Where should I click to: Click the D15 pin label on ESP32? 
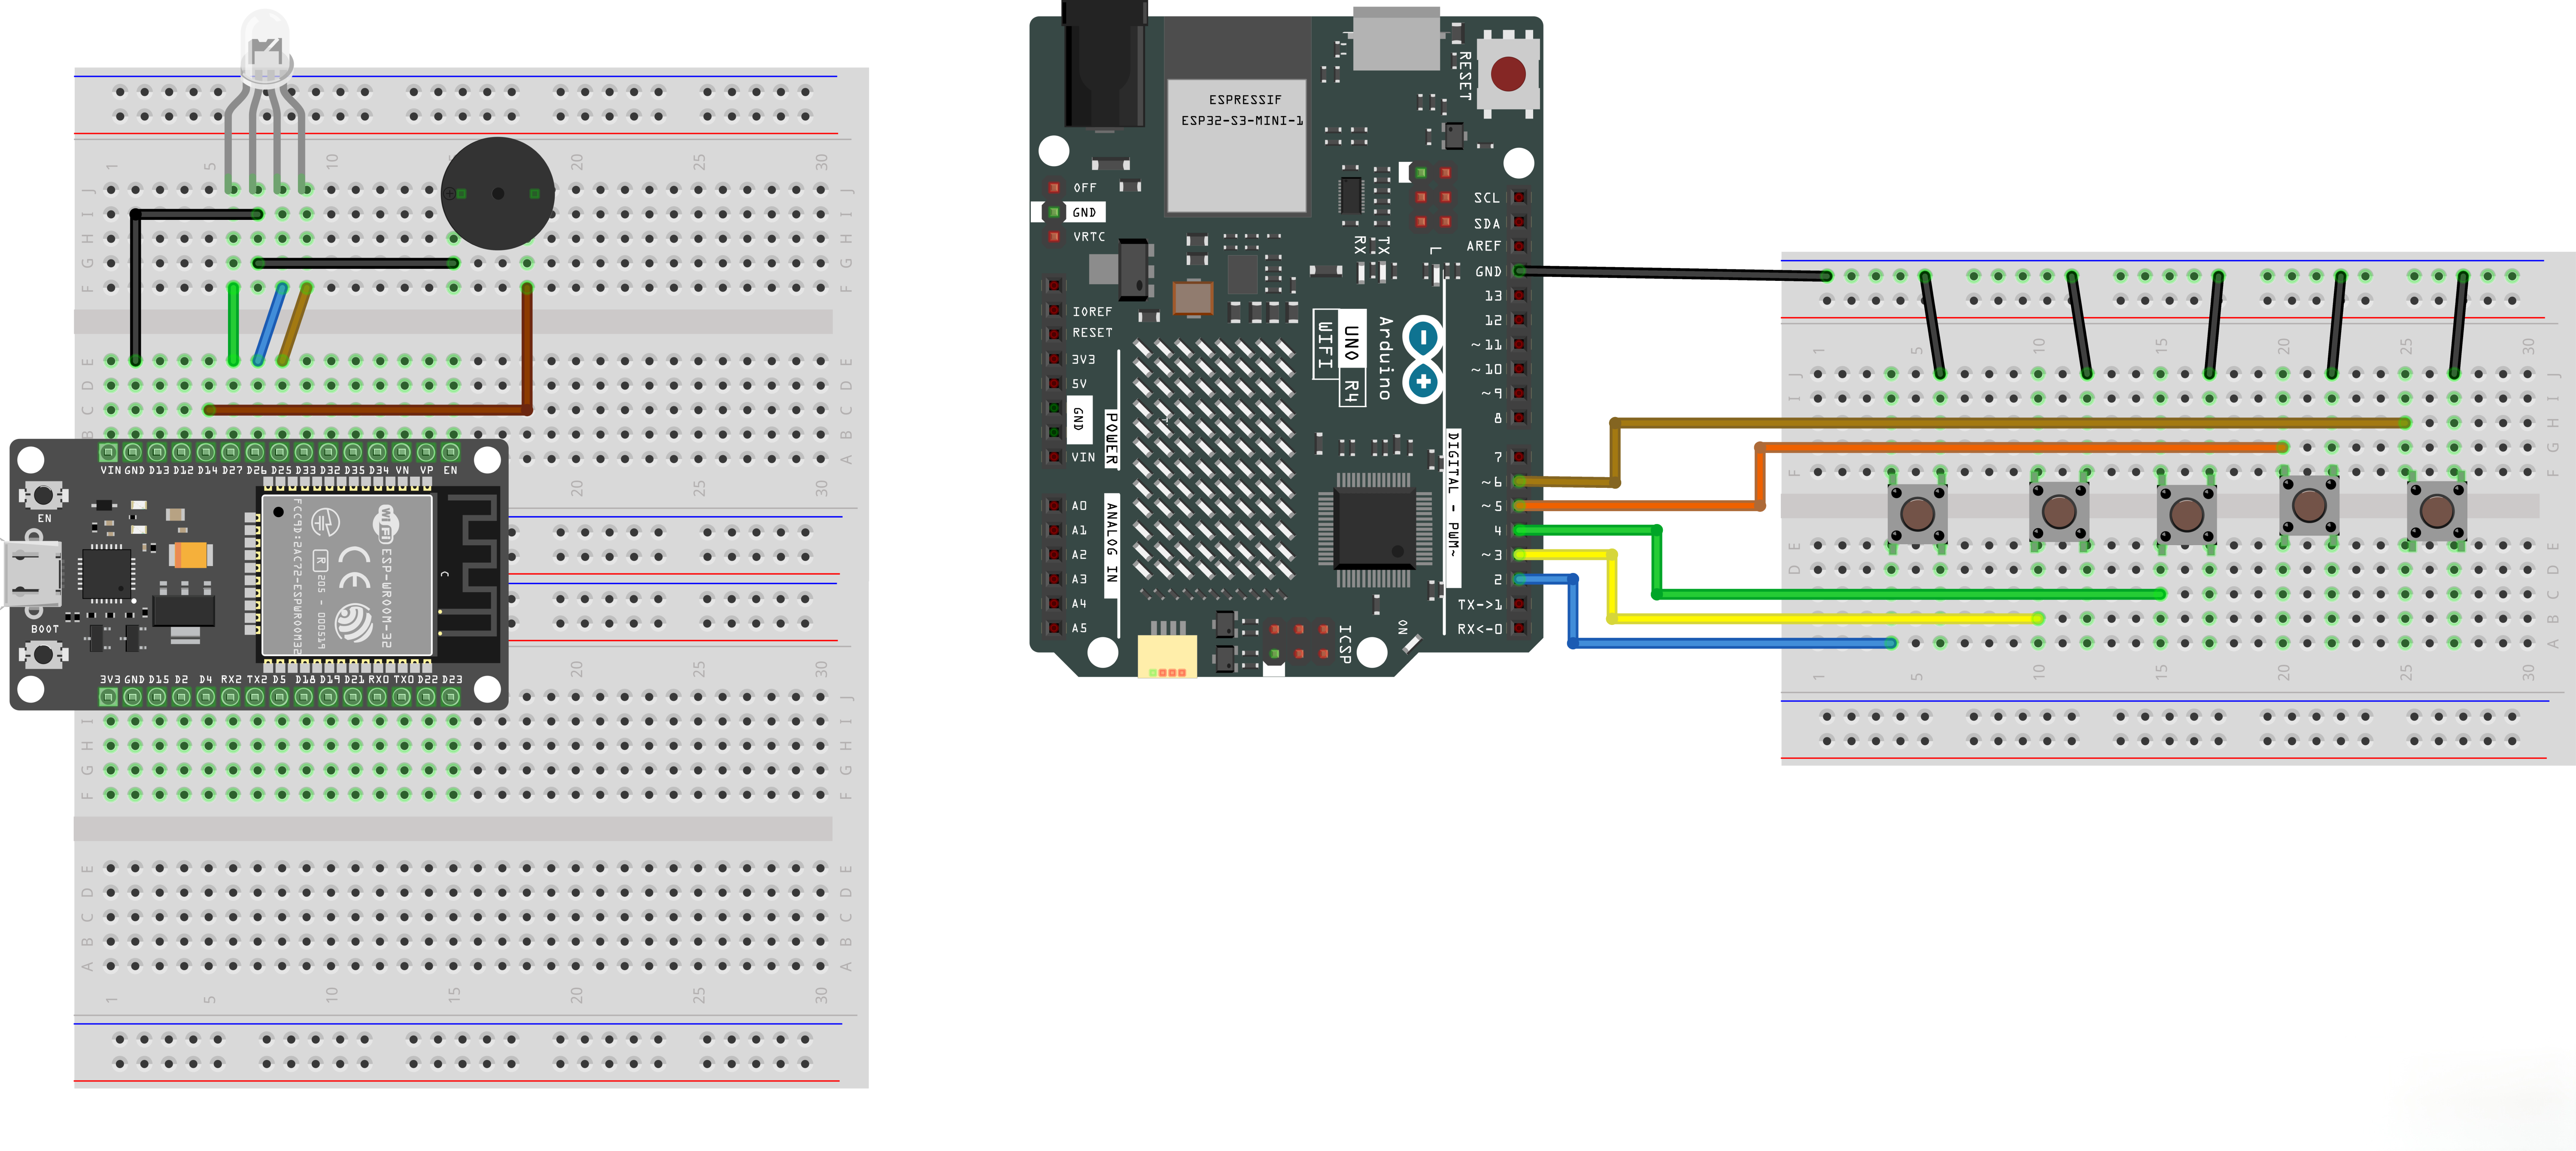click(159, 679)
